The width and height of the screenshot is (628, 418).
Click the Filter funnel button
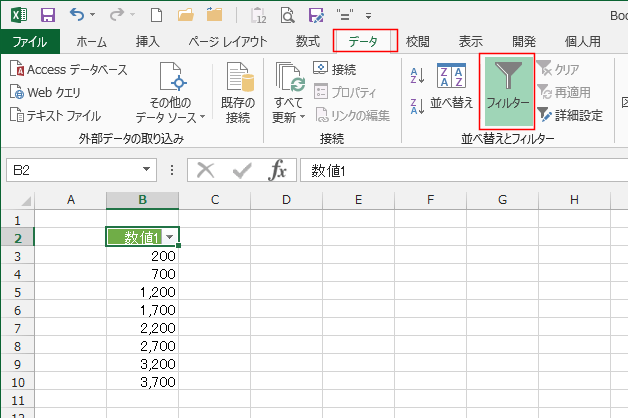(507, 87)
